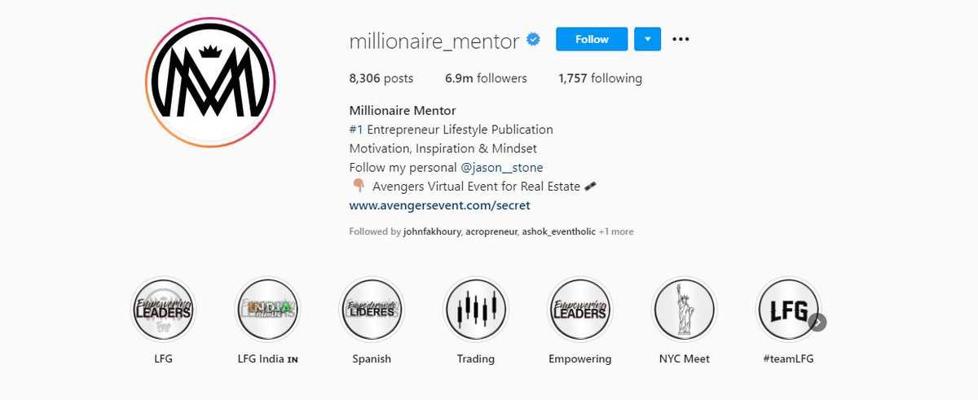Click the blue verified badge
Viewport: 978px width, 400px height.
533,40
